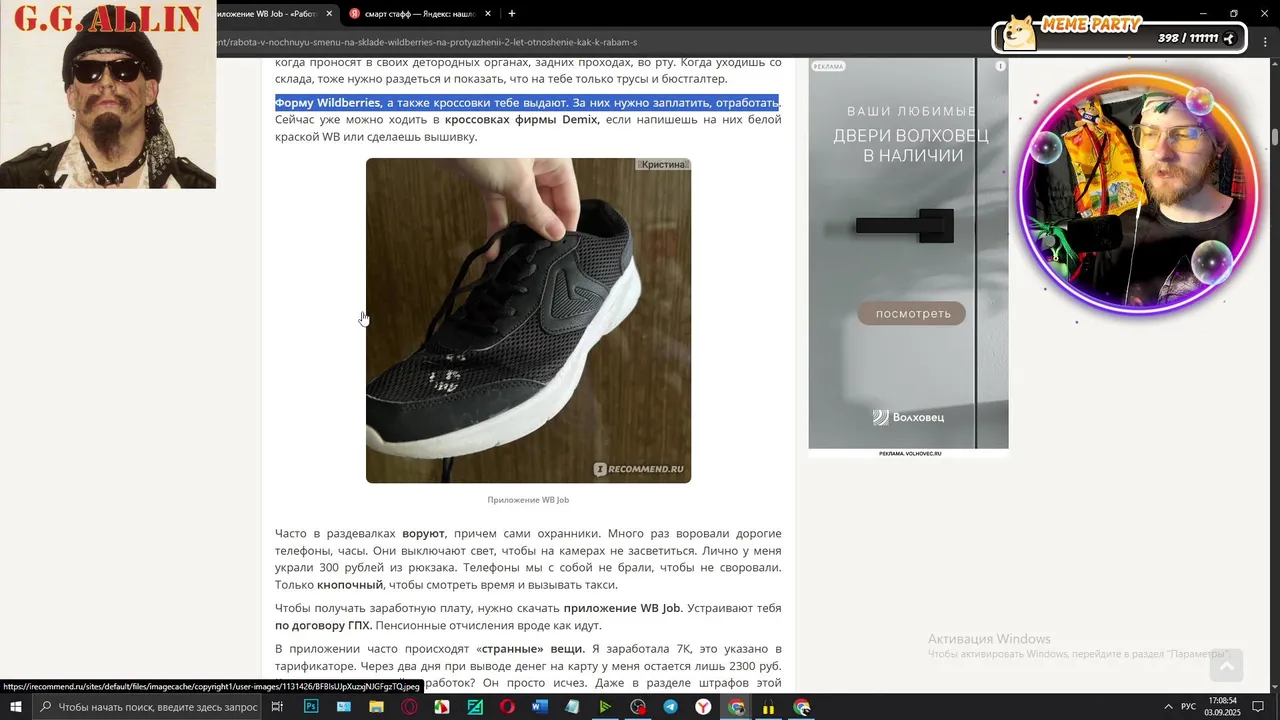Screen dimensions: 1280x720
Task: Open the yellow padlock taskbar app
Action: pos(768,707)
